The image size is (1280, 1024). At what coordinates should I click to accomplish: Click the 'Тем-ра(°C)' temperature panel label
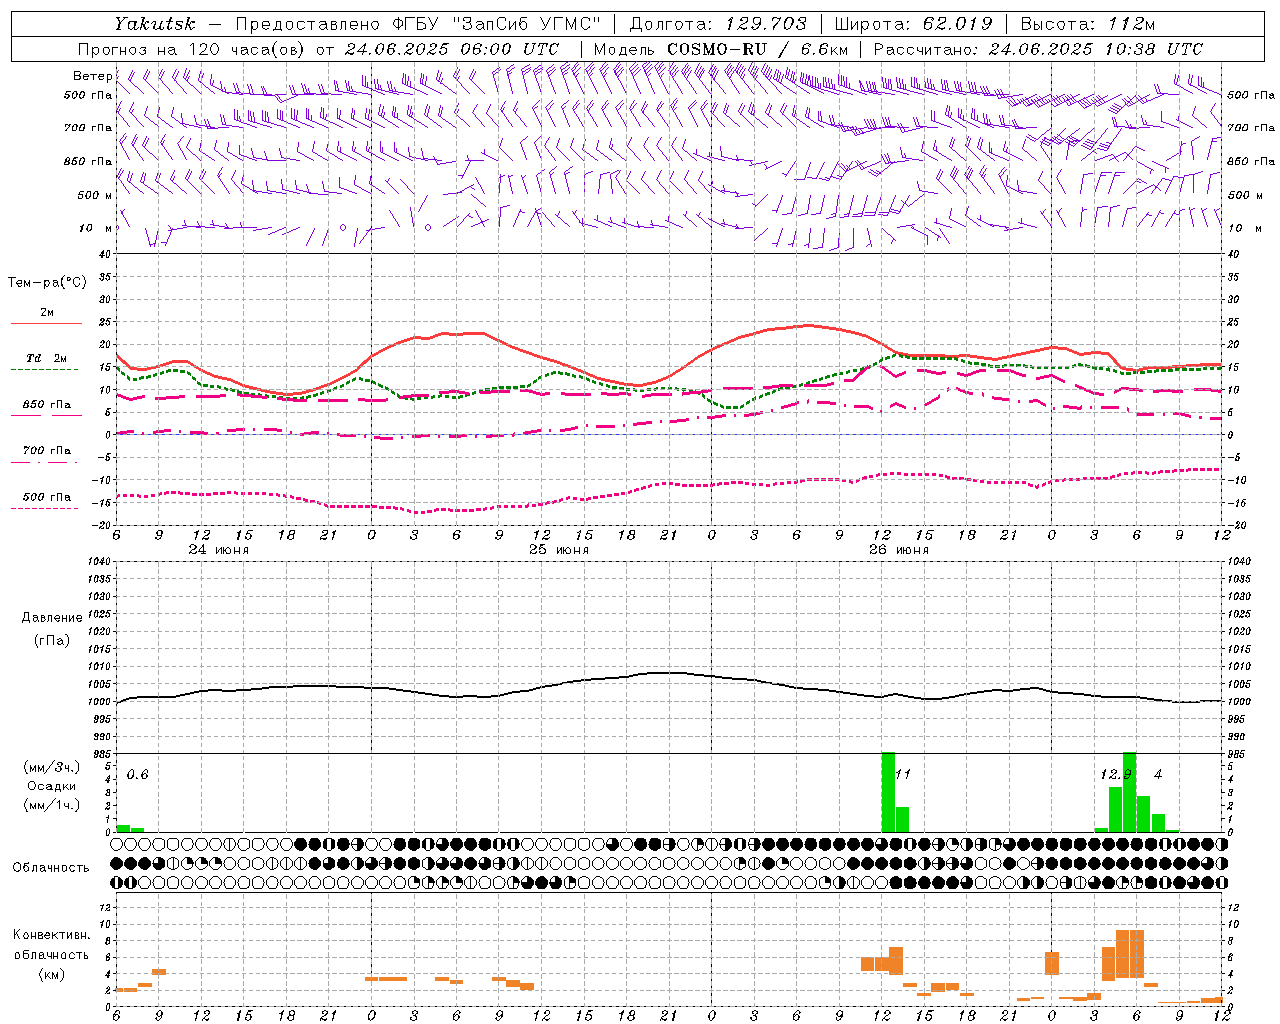click(x=47, y=283)
